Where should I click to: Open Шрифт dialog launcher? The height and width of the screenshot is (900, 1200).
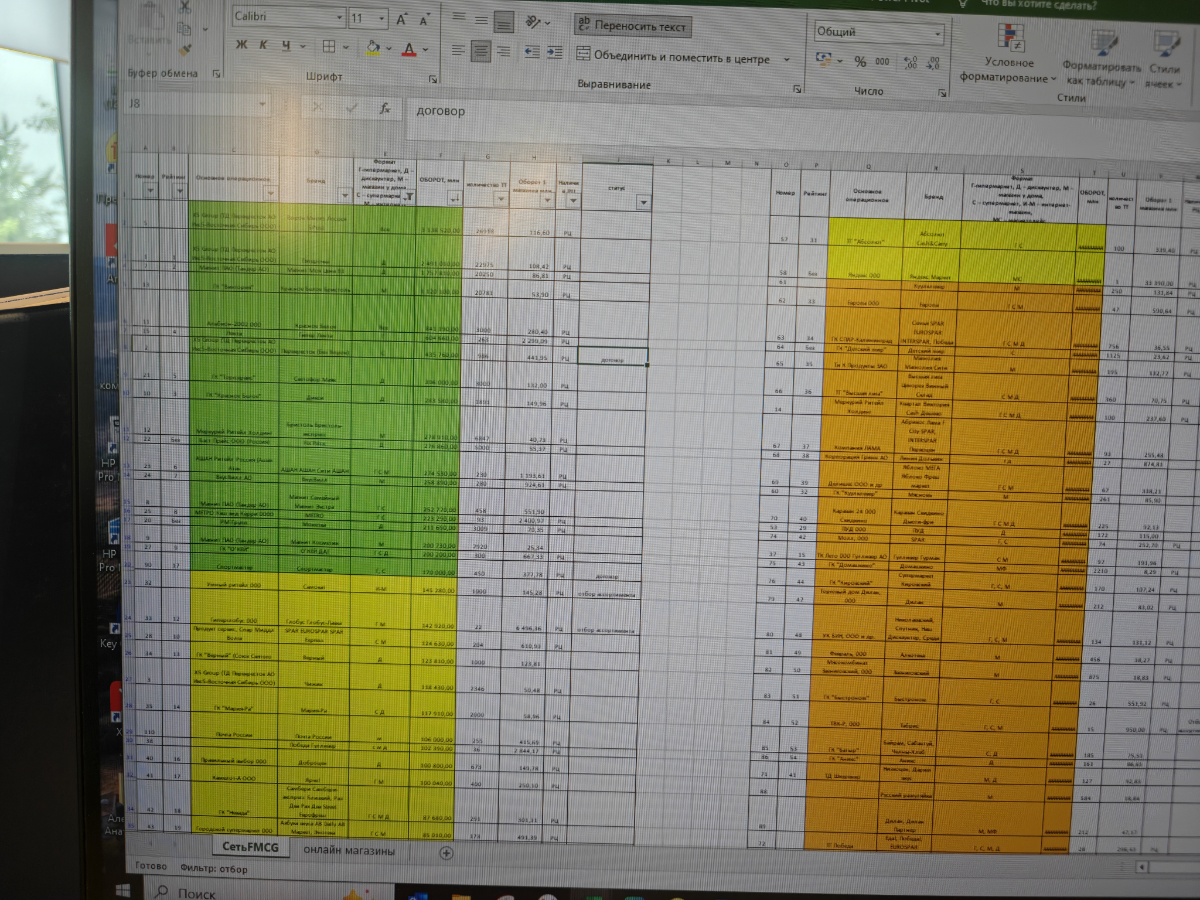click(x=433, y=78)
